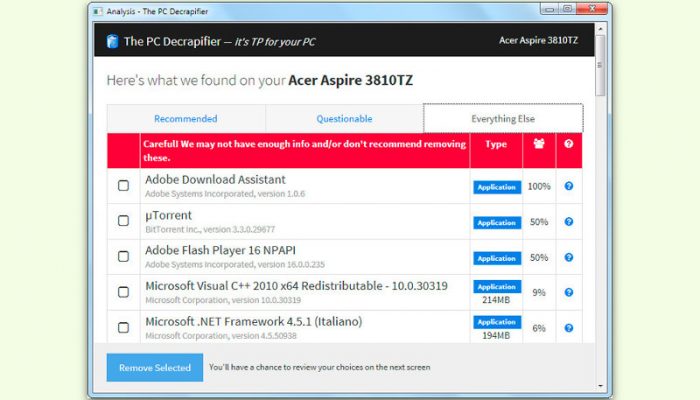Tick Microsoft .NET Framework 4.5.1 (Italiano) checkbox

(x=123, y=328)
